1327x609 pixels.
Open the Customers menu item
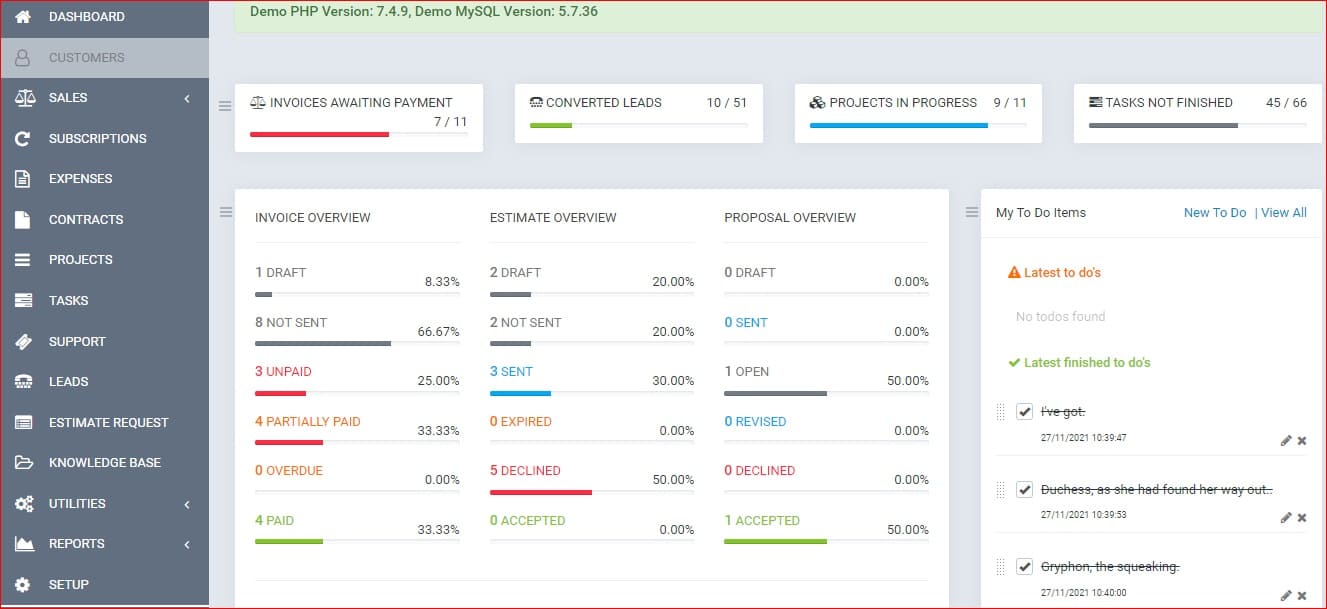(x=104, y=58)
